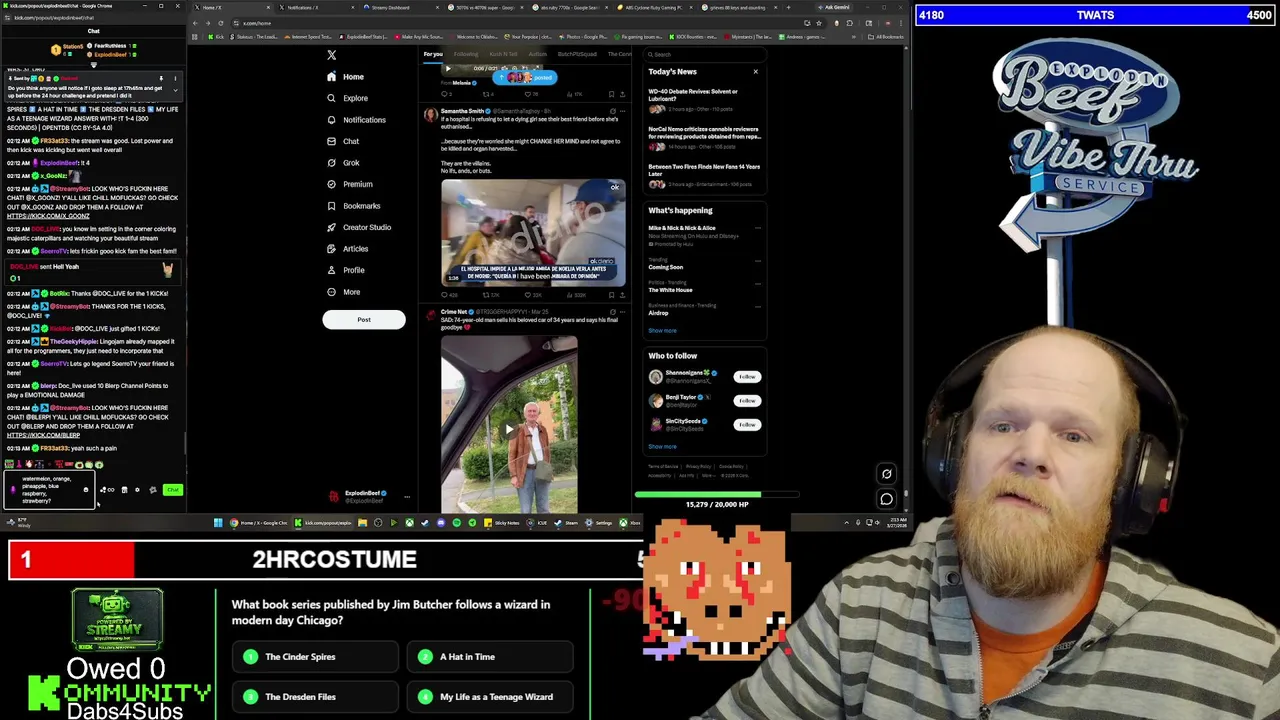Follow the third suggested account
This screenshot has width=1280, height=720.
(747, 425)
